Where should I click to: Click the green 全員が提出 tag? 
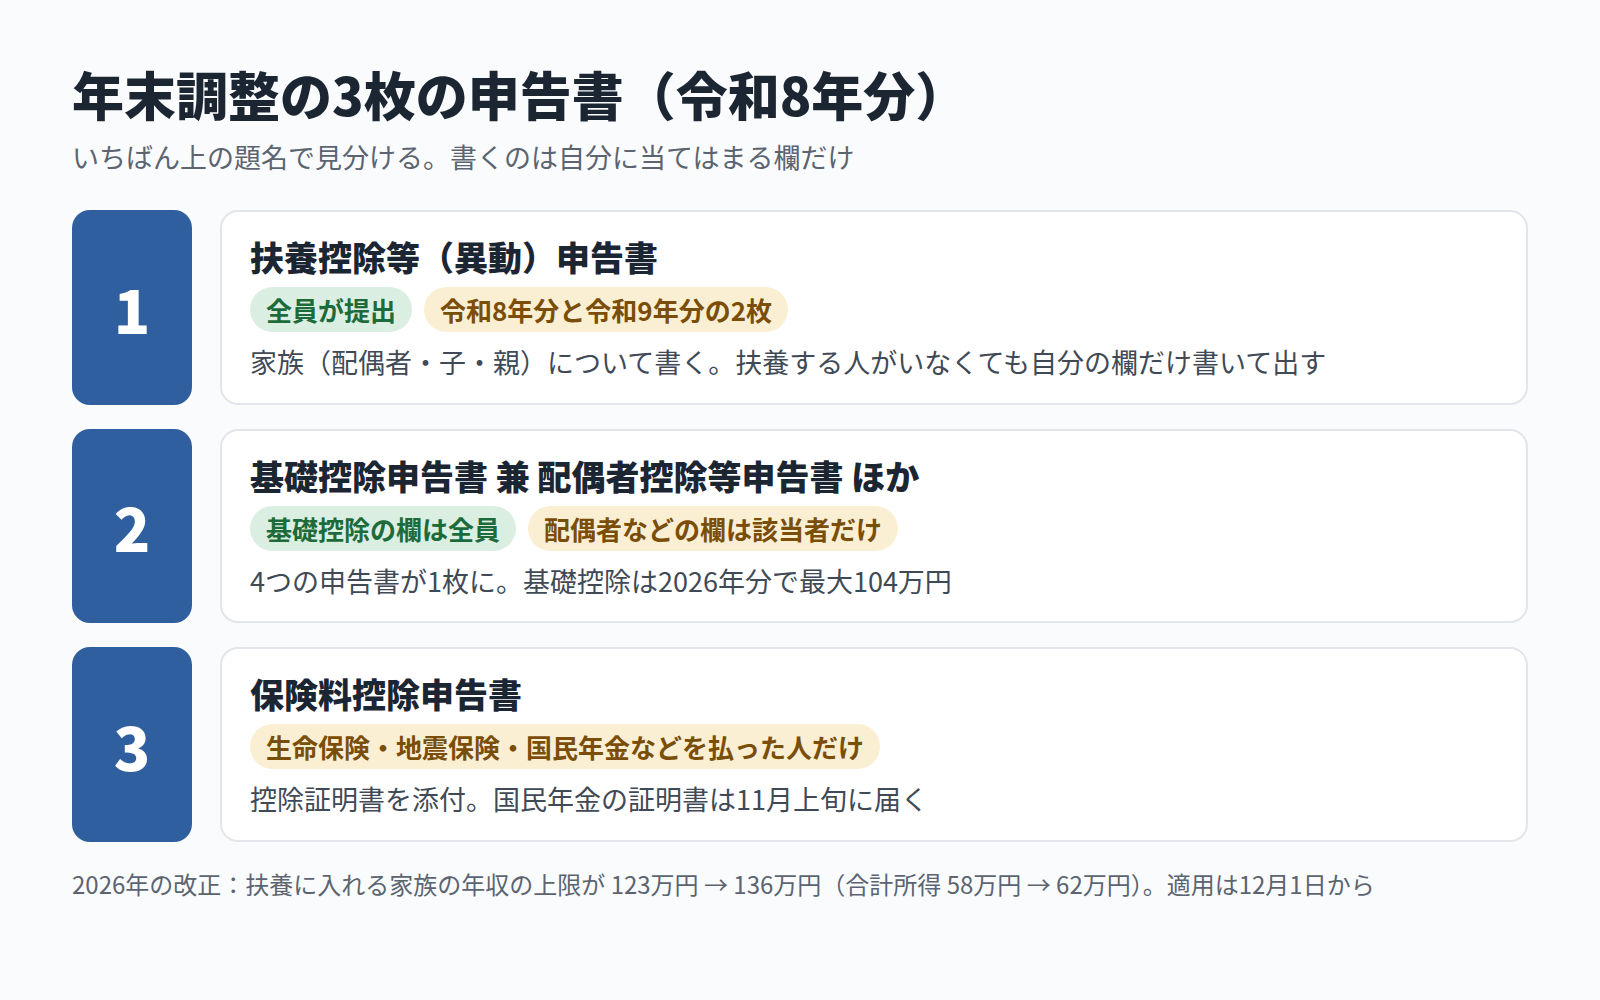[331, 311]
